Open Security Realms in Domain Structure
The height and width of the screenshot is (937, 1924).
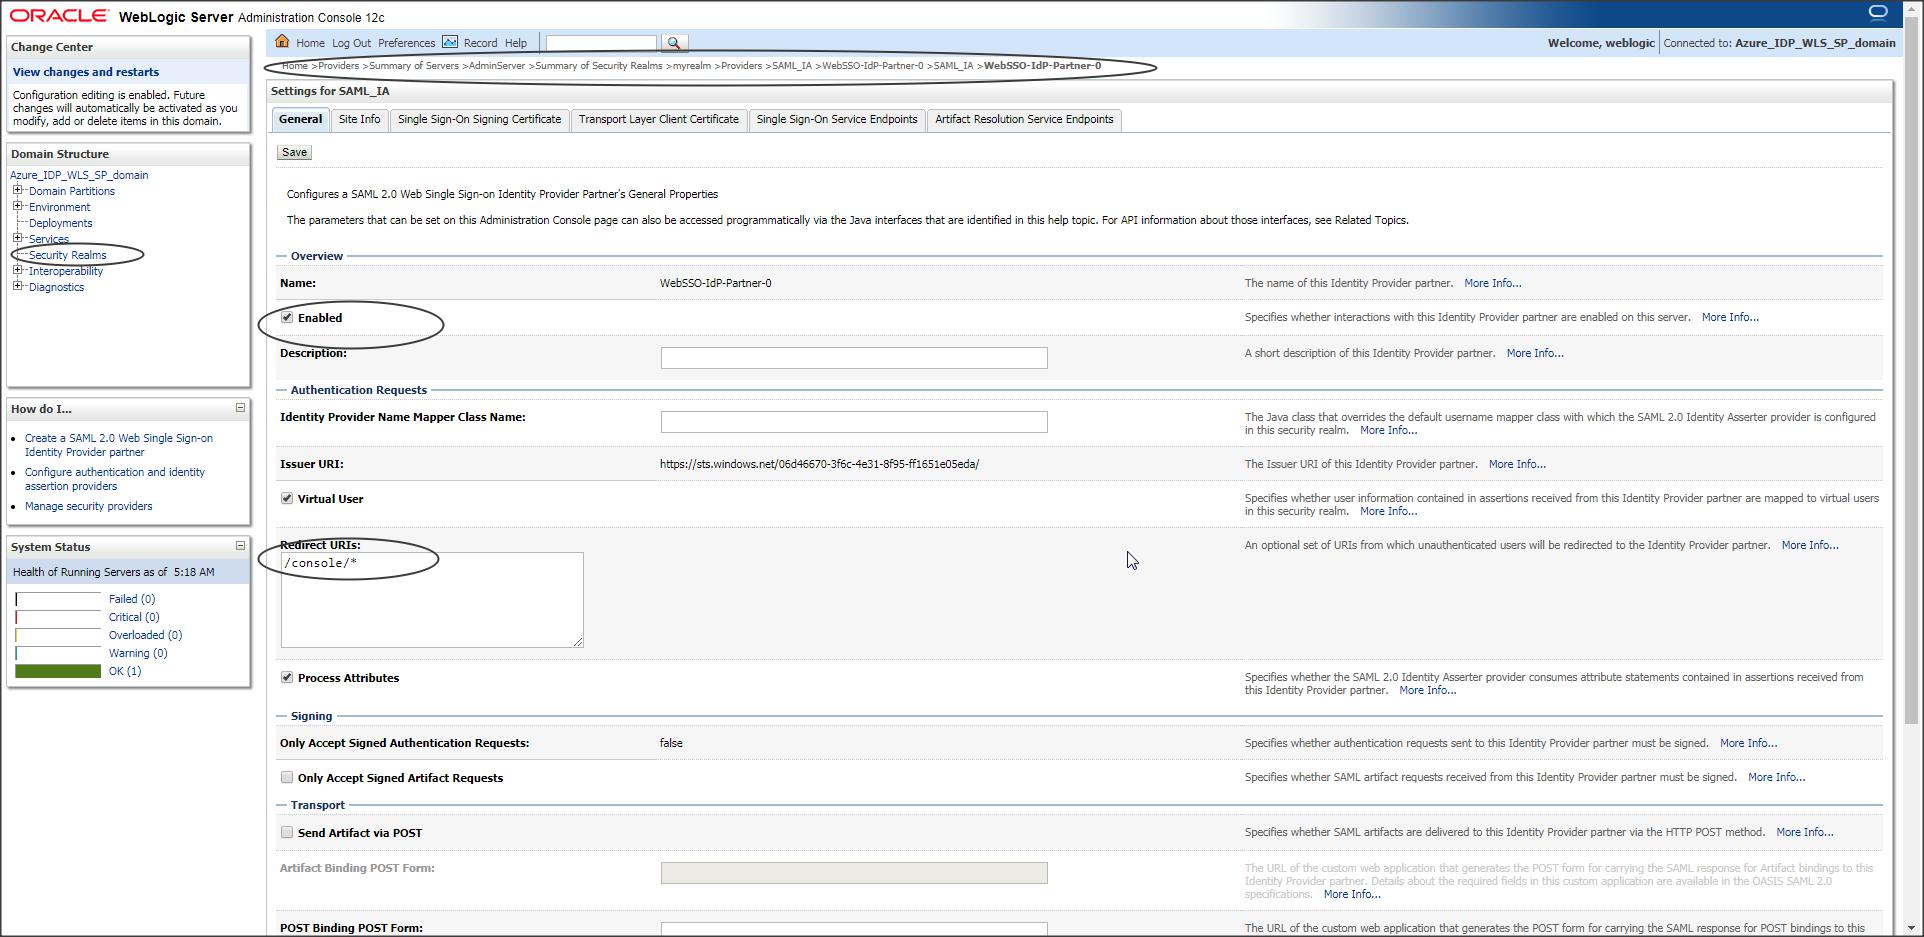[x=67, y=255]
